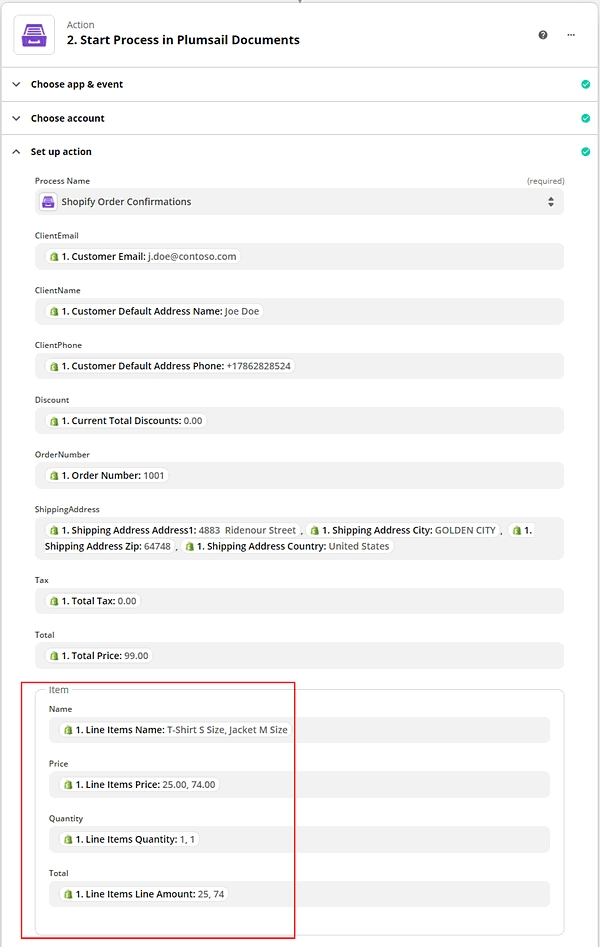Click green checkmark next to Choose account
This screenshot has height=947, width=600.
click(585, 118)
